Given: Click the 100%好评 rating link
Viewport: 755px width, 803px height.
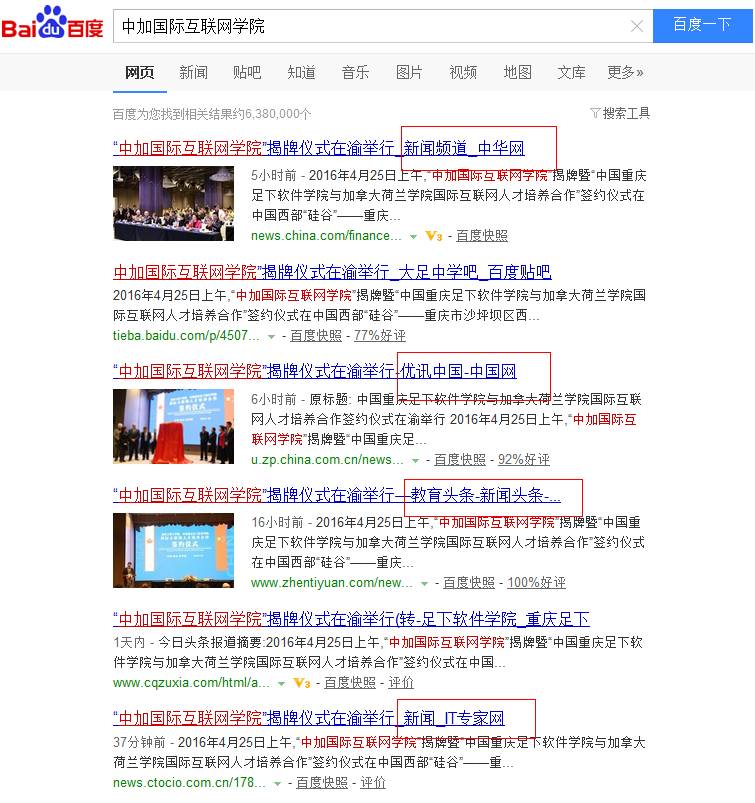Looking at the screenshot, I should coord(536,583).
